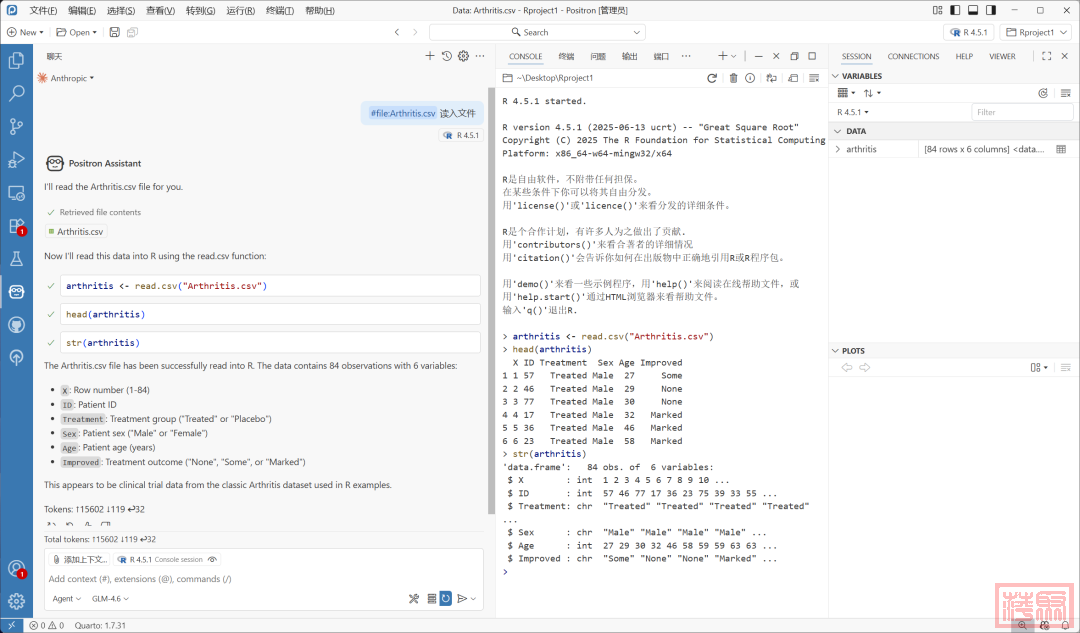Start a new chat with plus icon
Screen dimensions: 1080x633
[430, 56]
